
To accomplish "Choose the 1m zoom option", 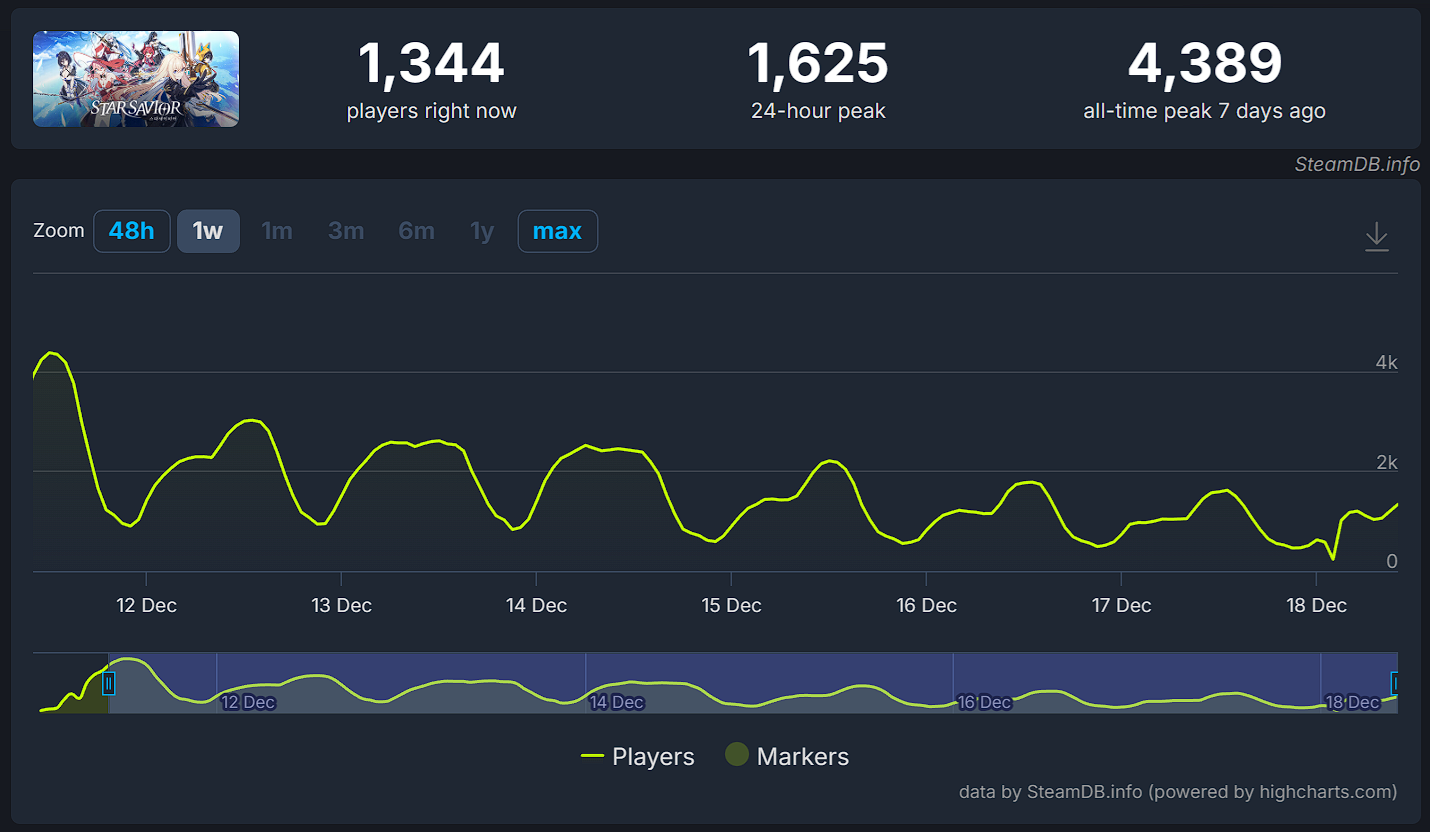I will (x=277, y=231).
